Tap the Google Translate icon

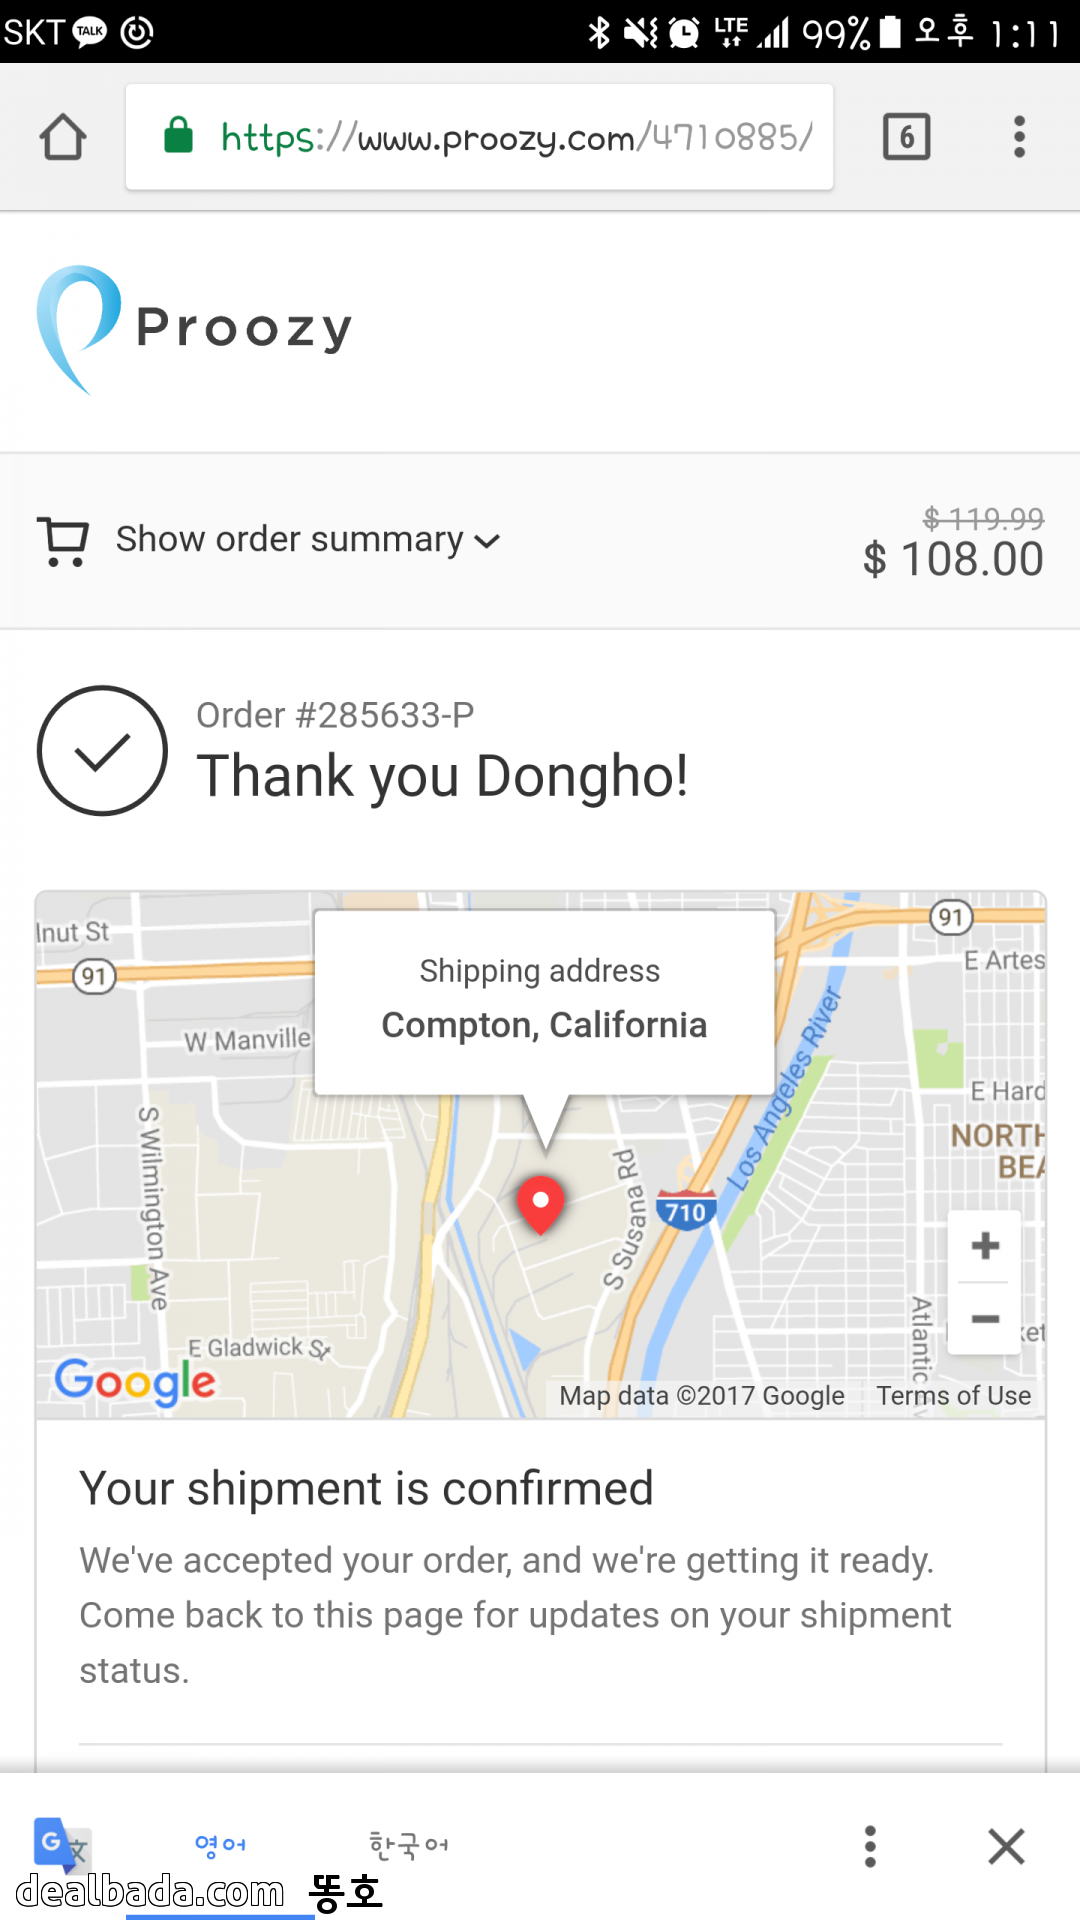tap(60, 1845)
